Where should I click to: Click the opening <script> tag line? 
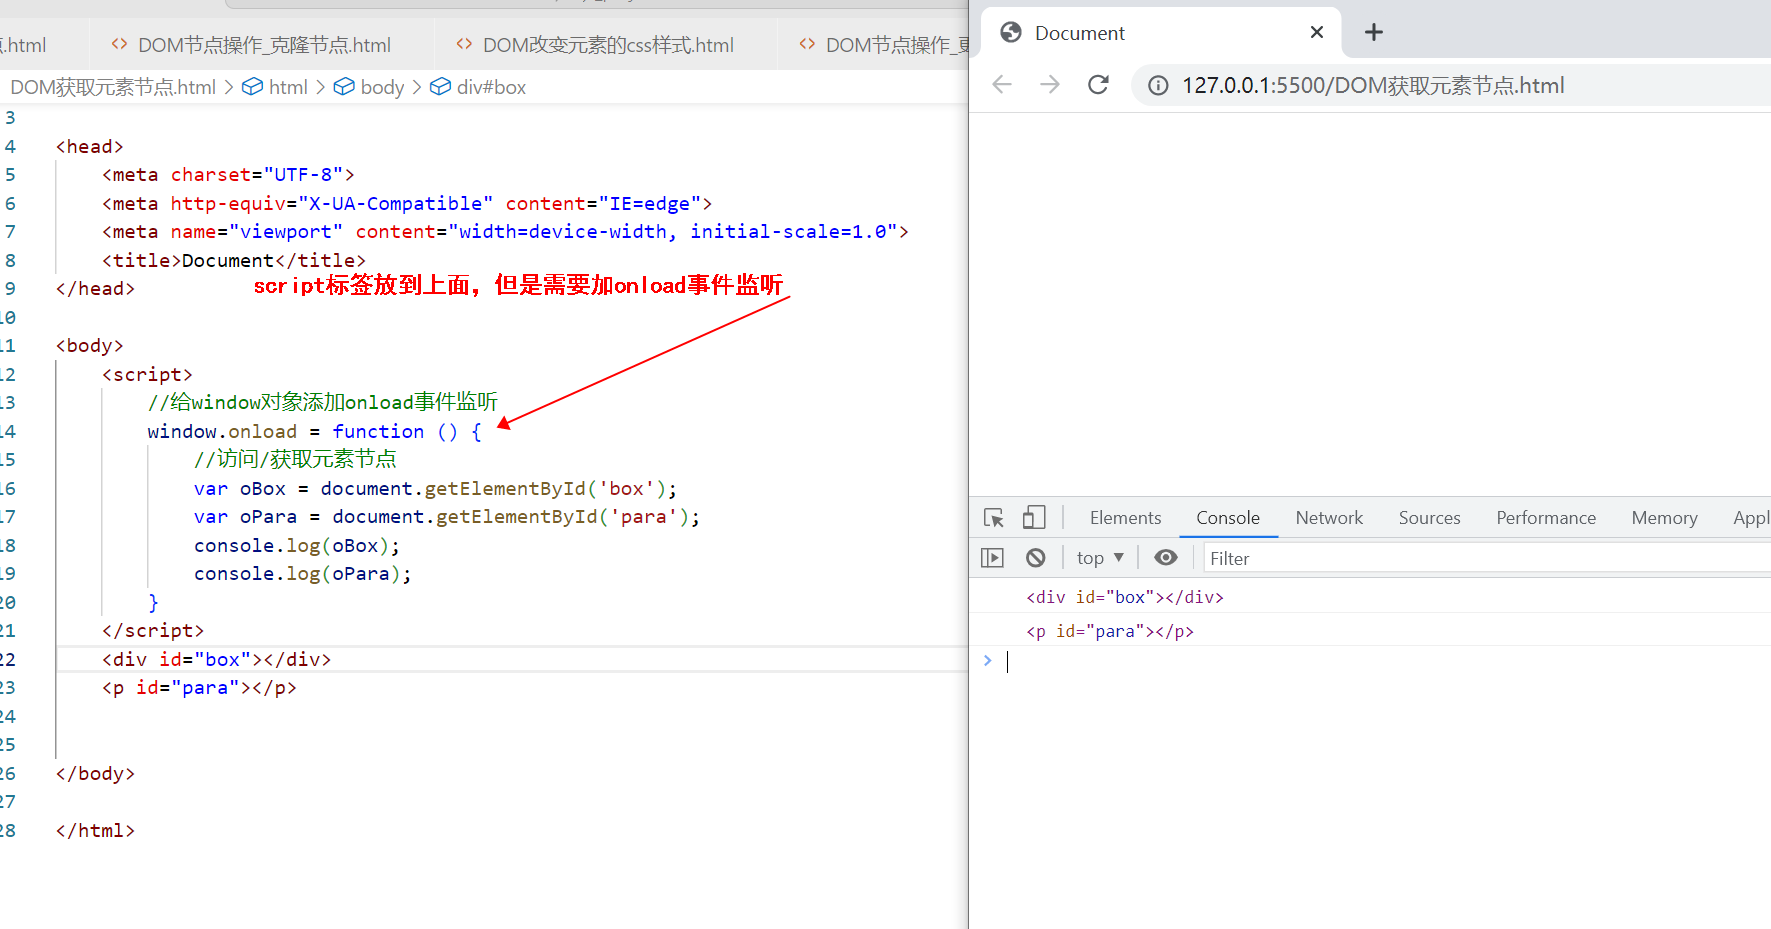tap(147, 374)
